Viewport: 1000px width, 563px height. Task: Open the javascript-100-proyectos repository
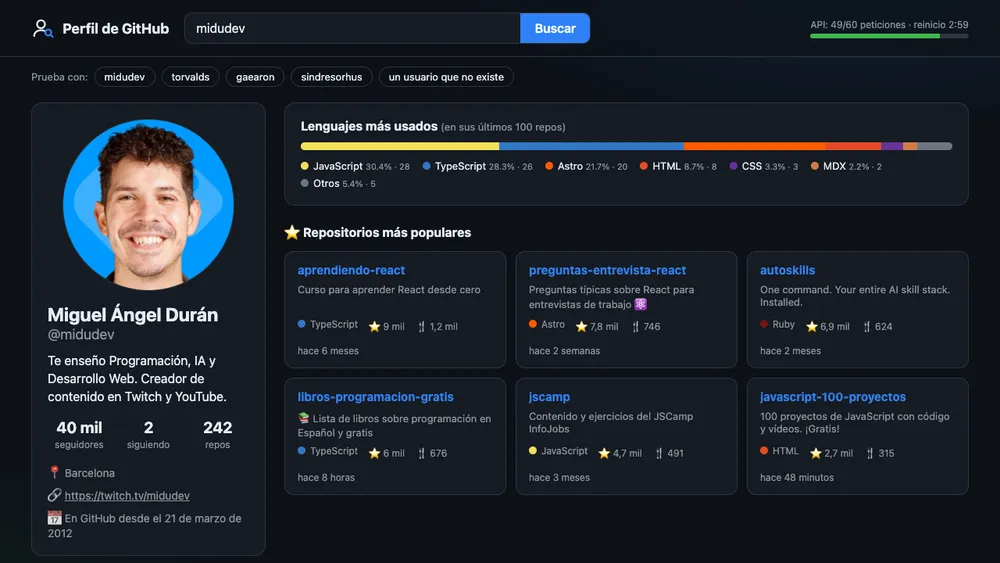833,397
